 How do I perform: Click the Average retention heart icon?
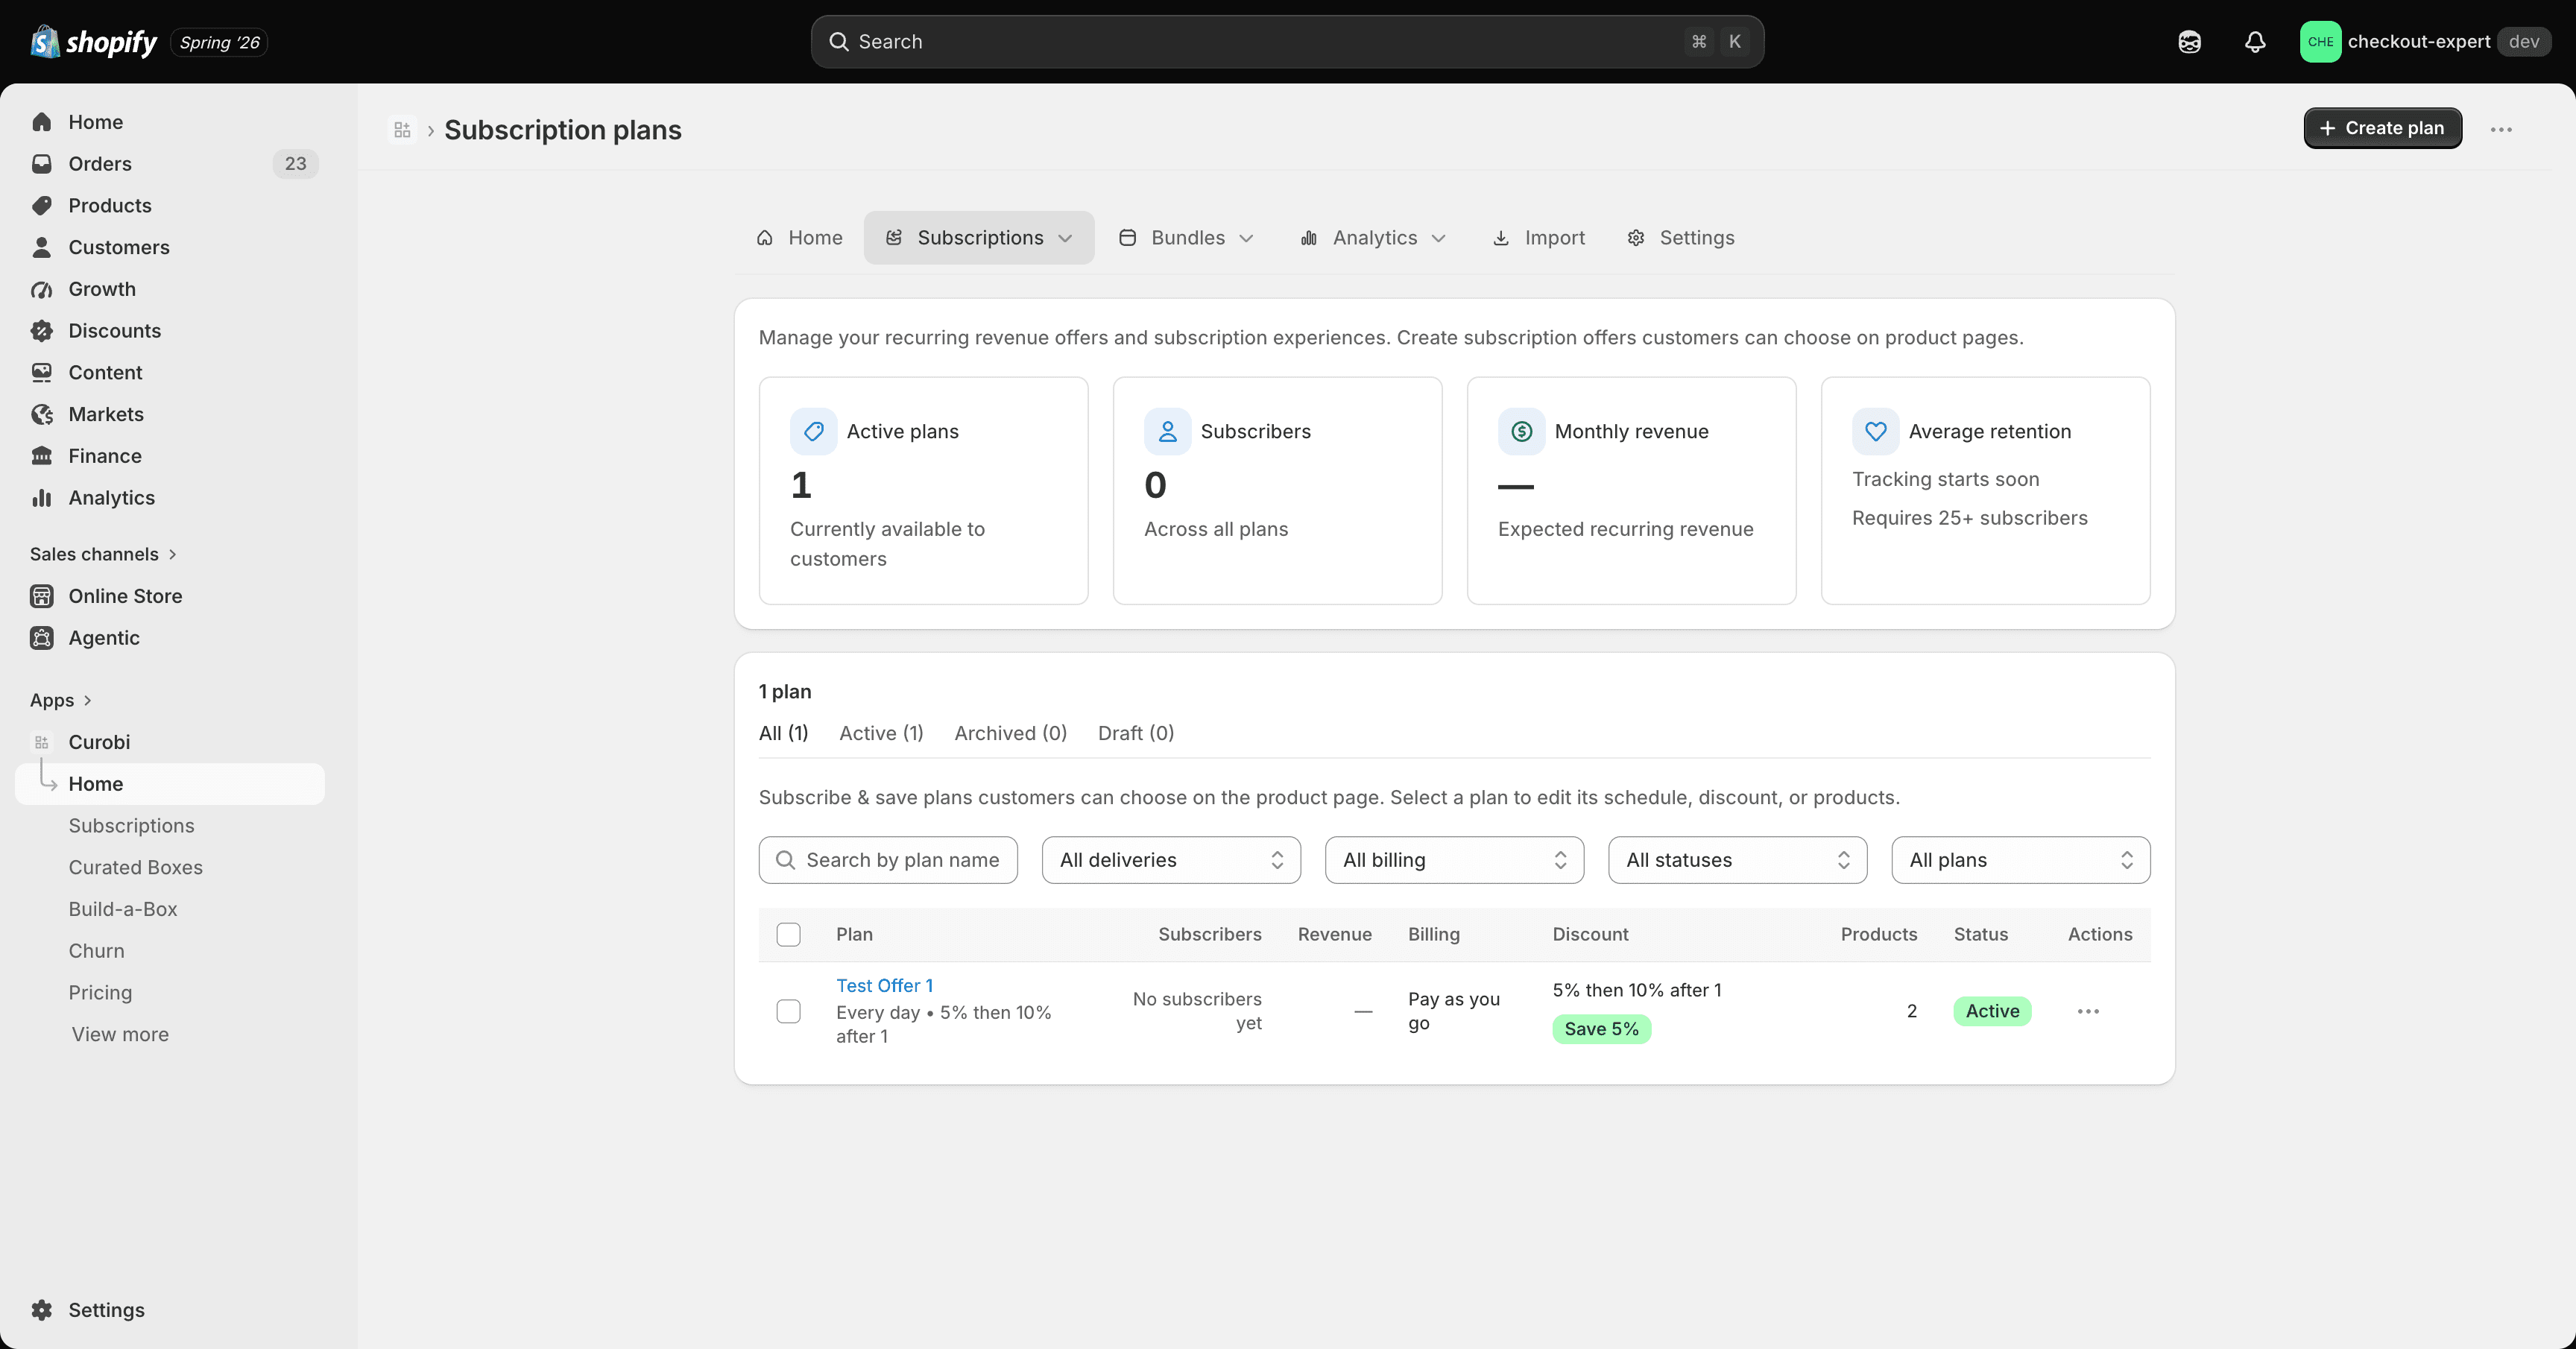[1876, 432]
